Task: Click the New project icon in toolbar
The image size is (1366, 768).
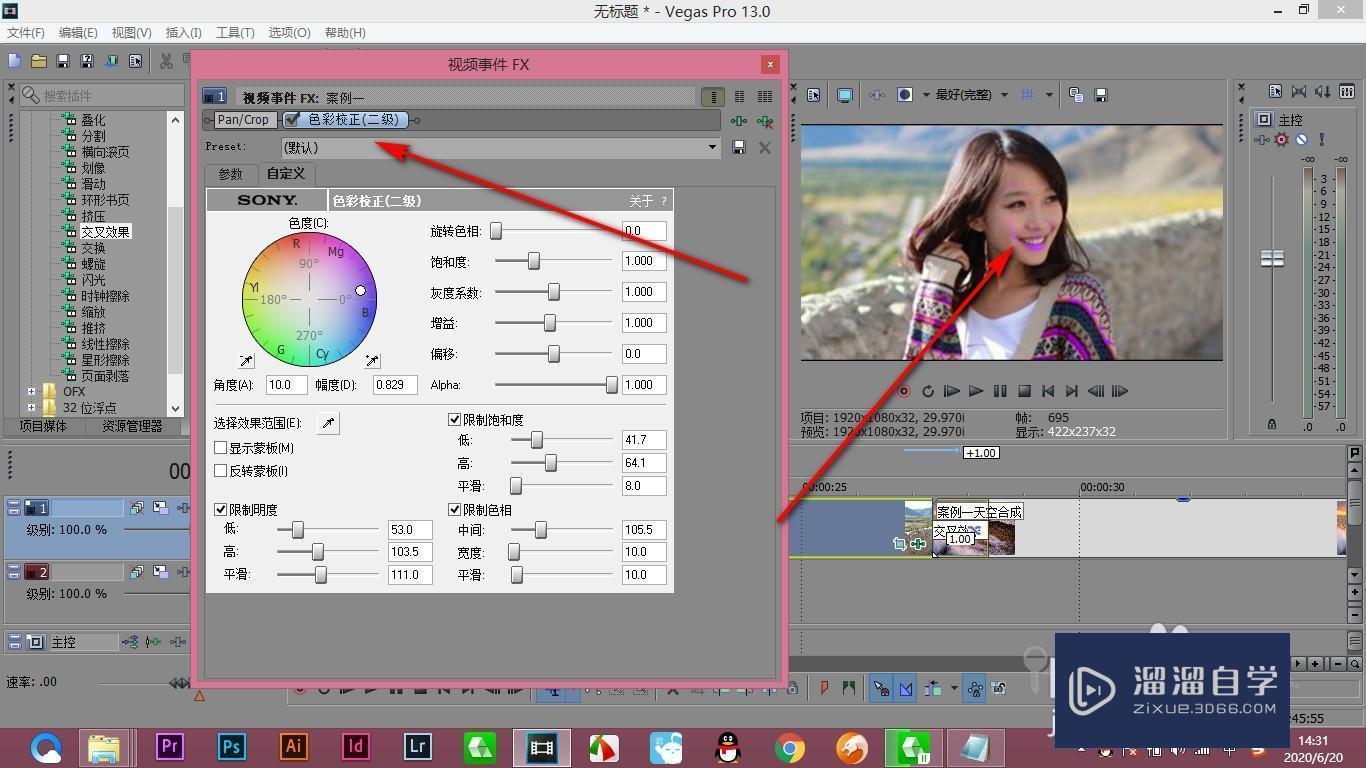Action: tap(15, 61)
